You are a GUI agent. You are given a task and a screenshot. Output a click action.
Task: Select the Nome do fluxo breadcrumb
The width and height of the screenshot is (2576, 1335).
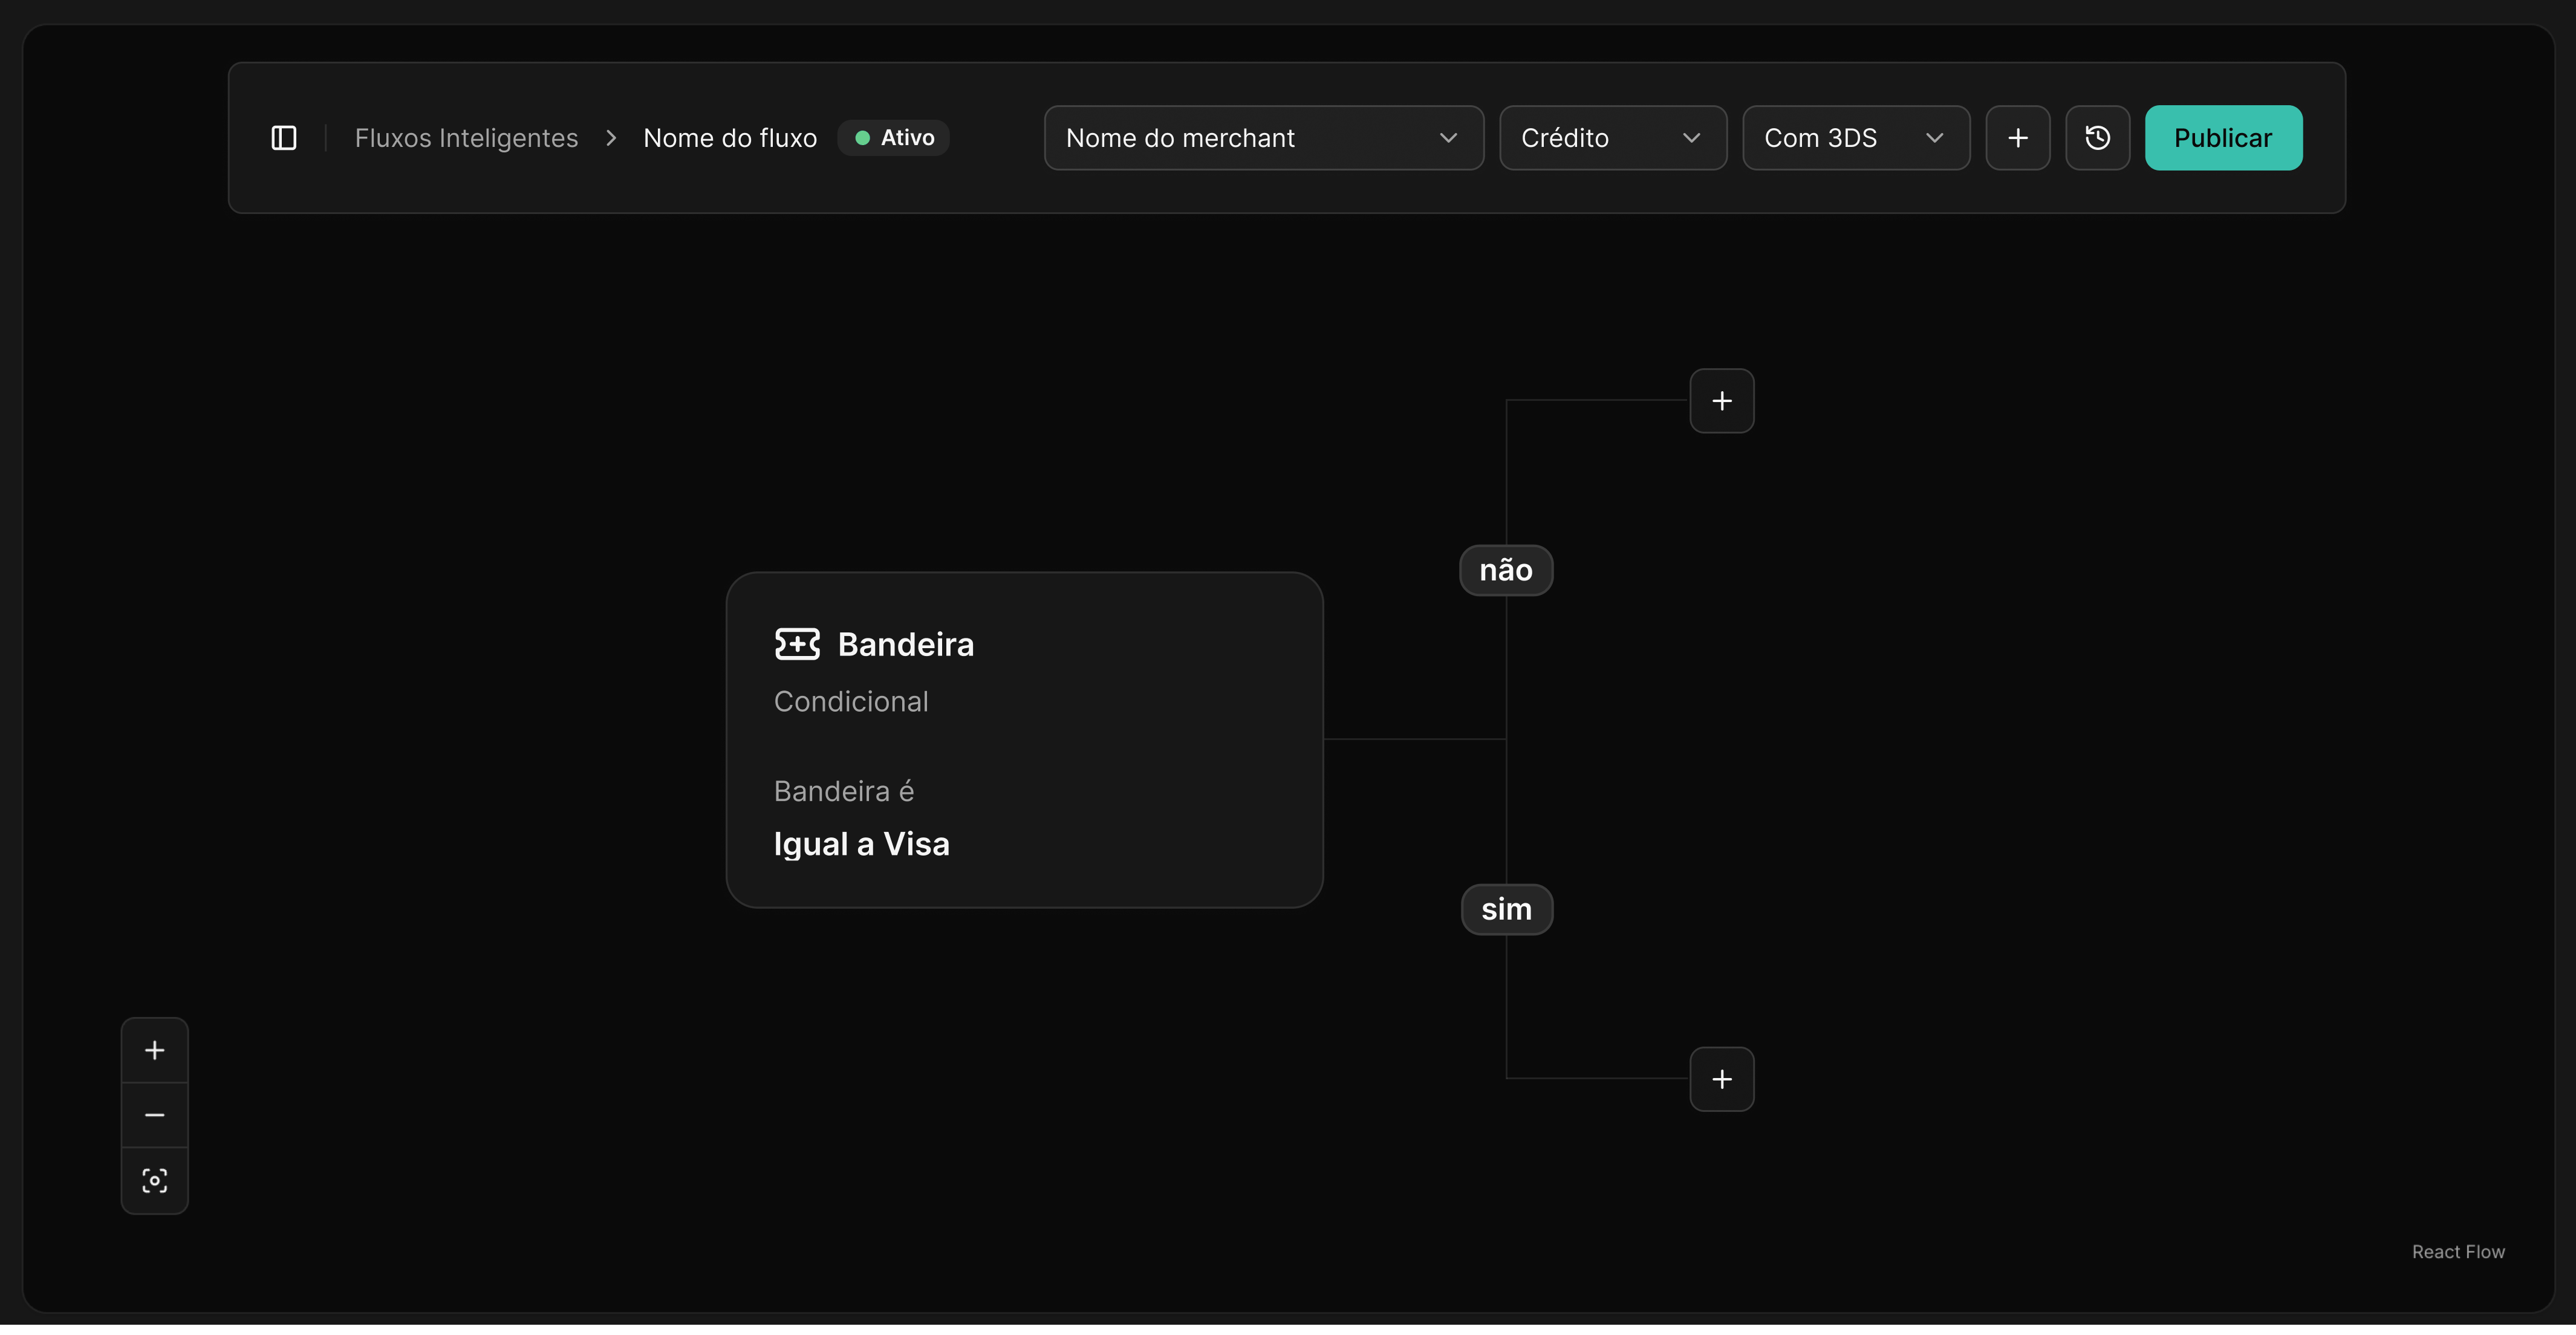click(730, 138)
